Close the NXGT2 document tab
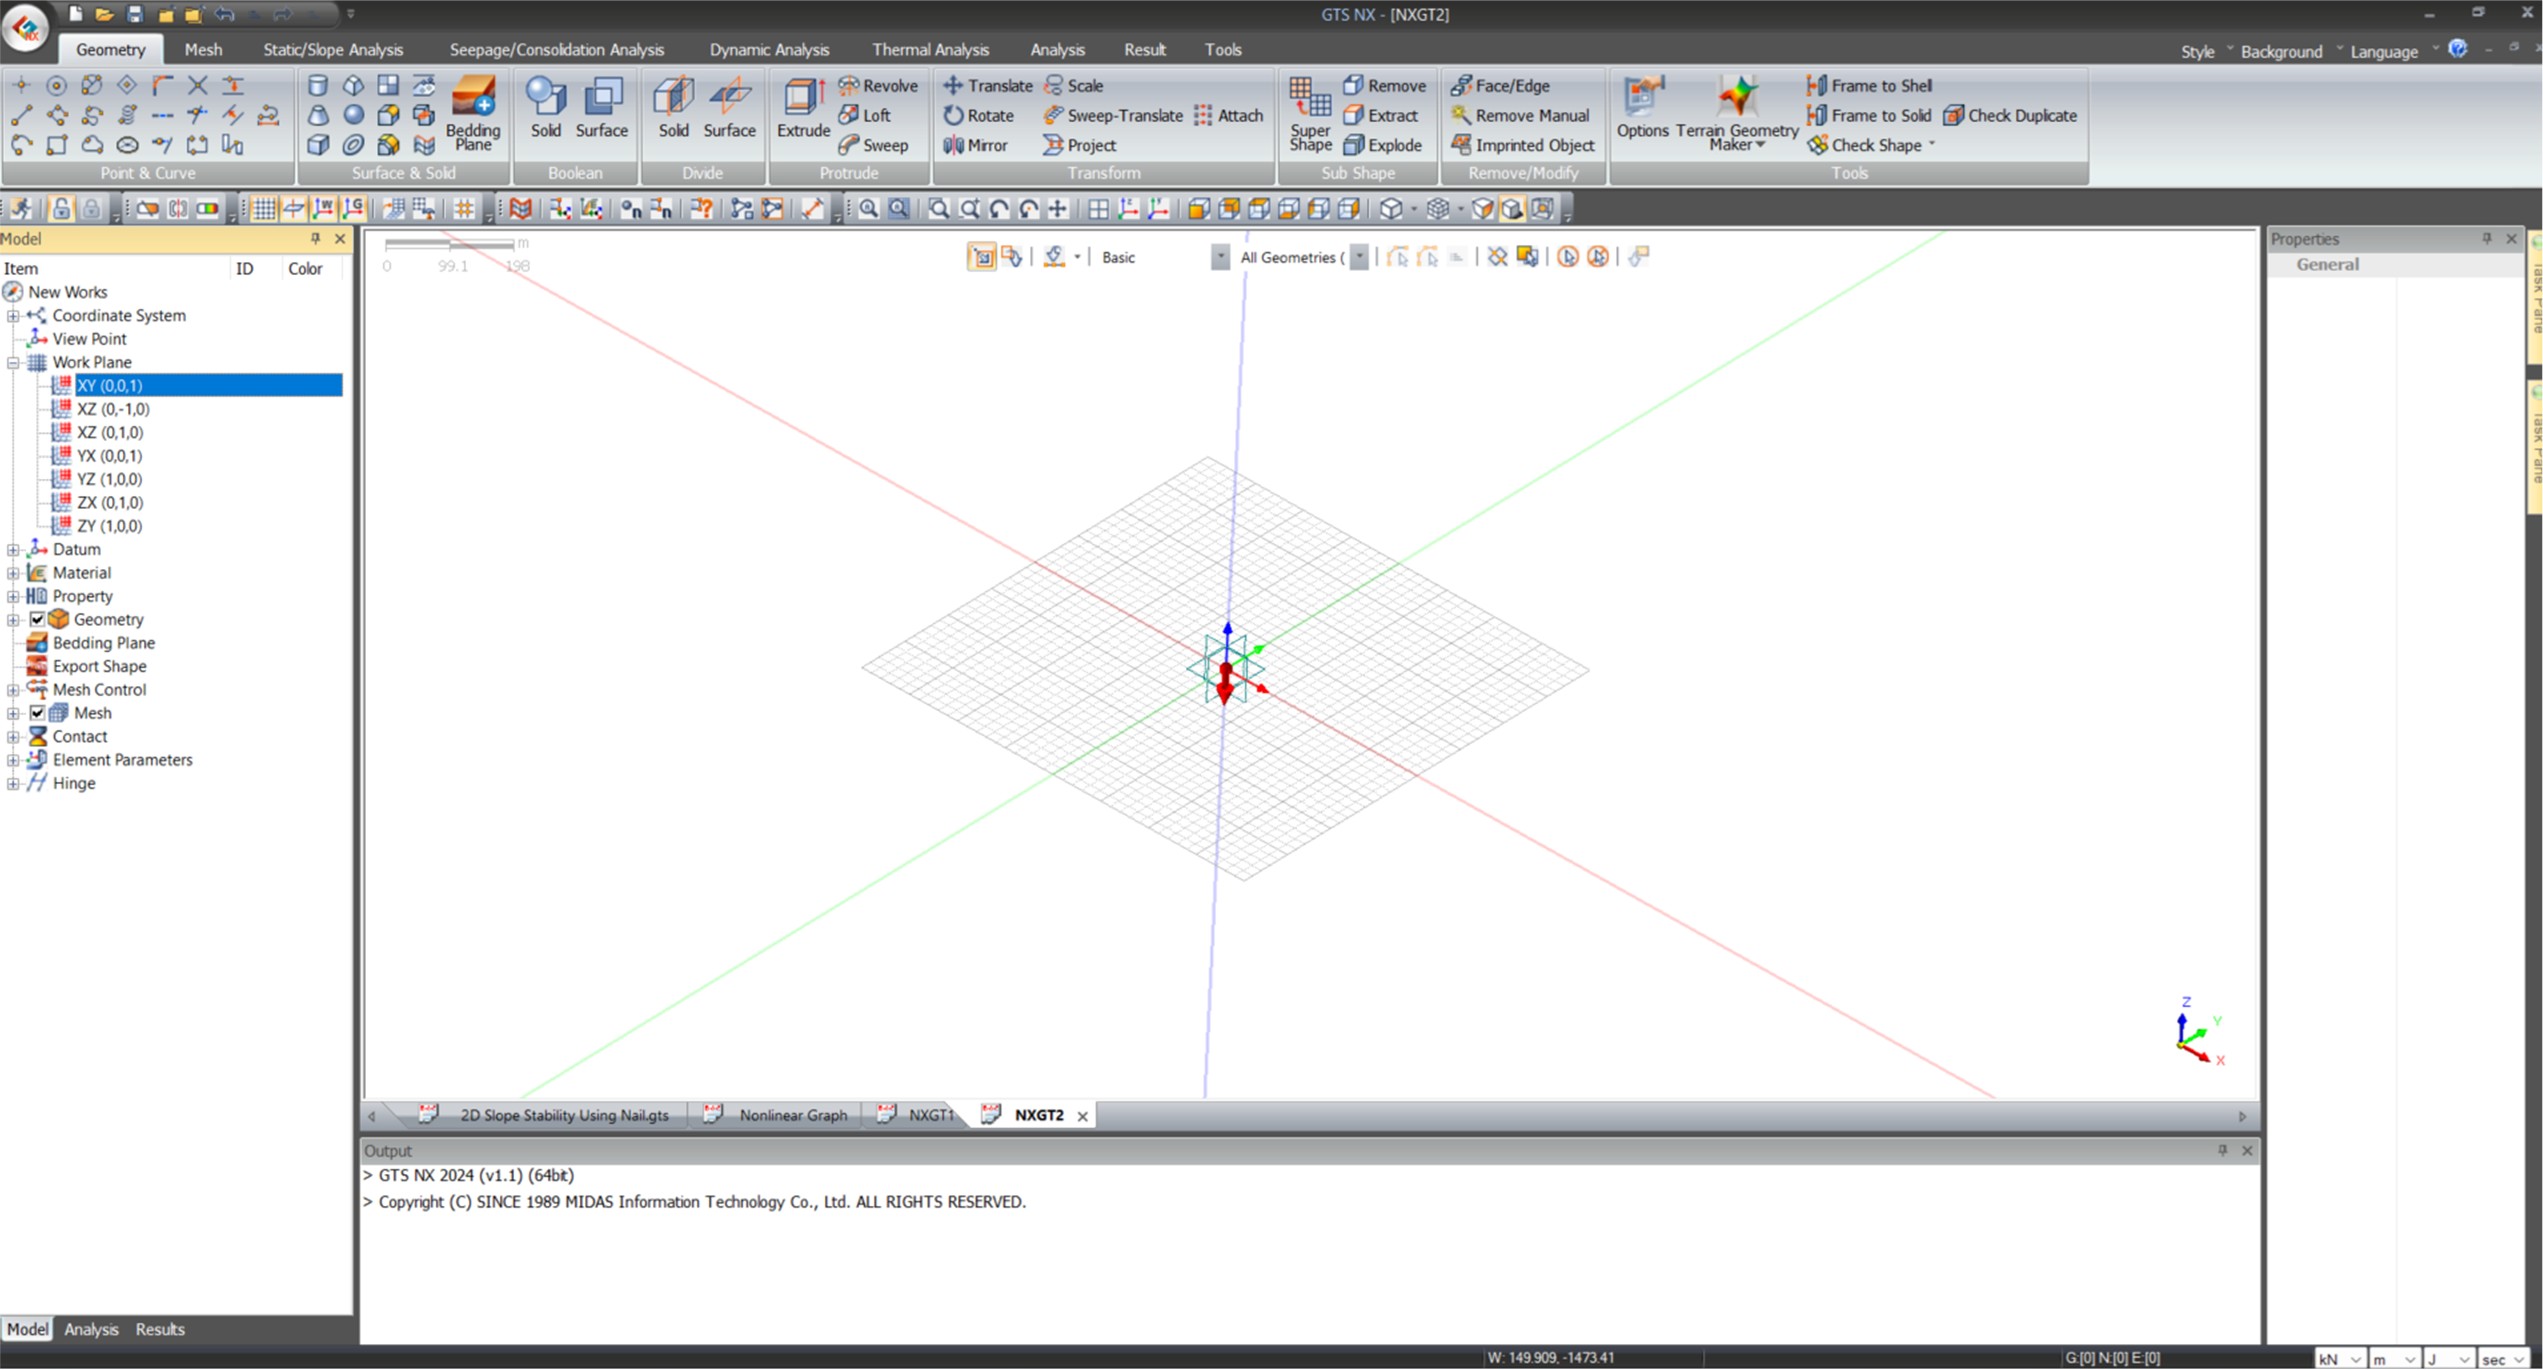The height and width of the screenshot is (1370, 2543). (x=1082, y=1116)
